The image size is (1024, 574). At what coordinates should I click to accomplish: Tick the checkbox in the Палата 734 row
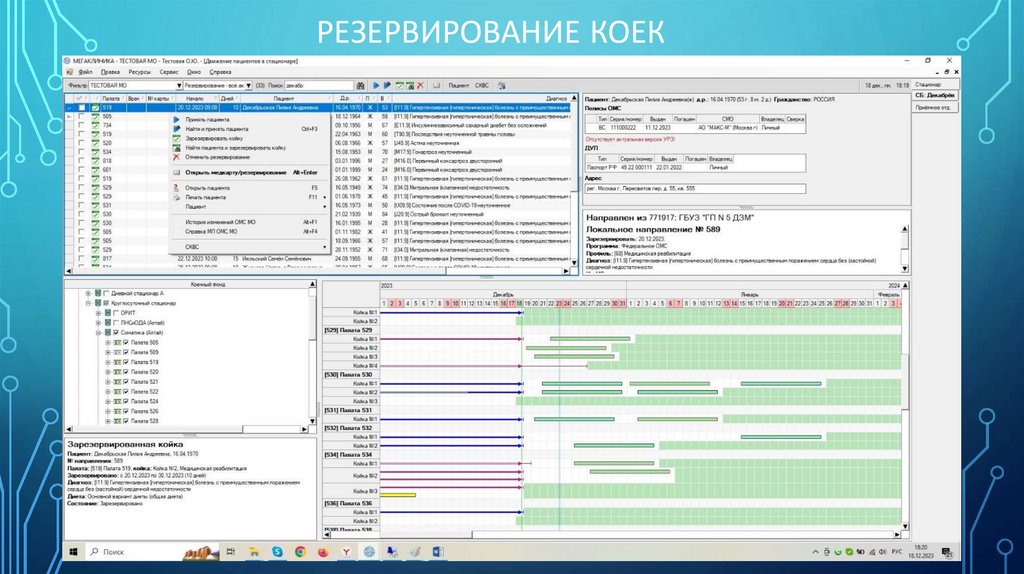click(81, 125)
